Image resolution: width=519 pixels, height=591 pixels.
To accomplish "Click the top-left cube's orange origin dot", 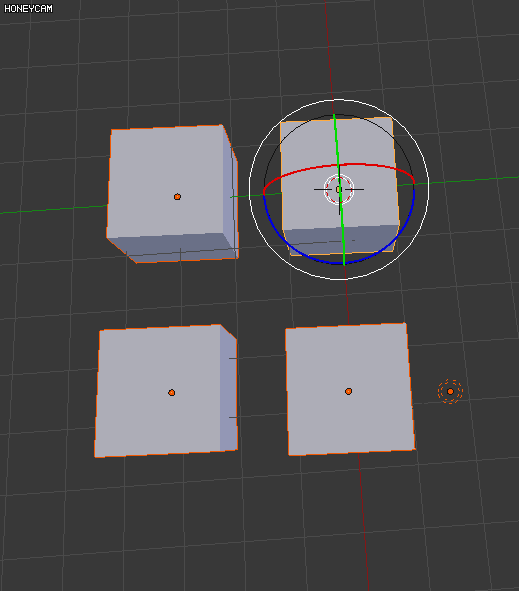I will (x=177, y=197).
